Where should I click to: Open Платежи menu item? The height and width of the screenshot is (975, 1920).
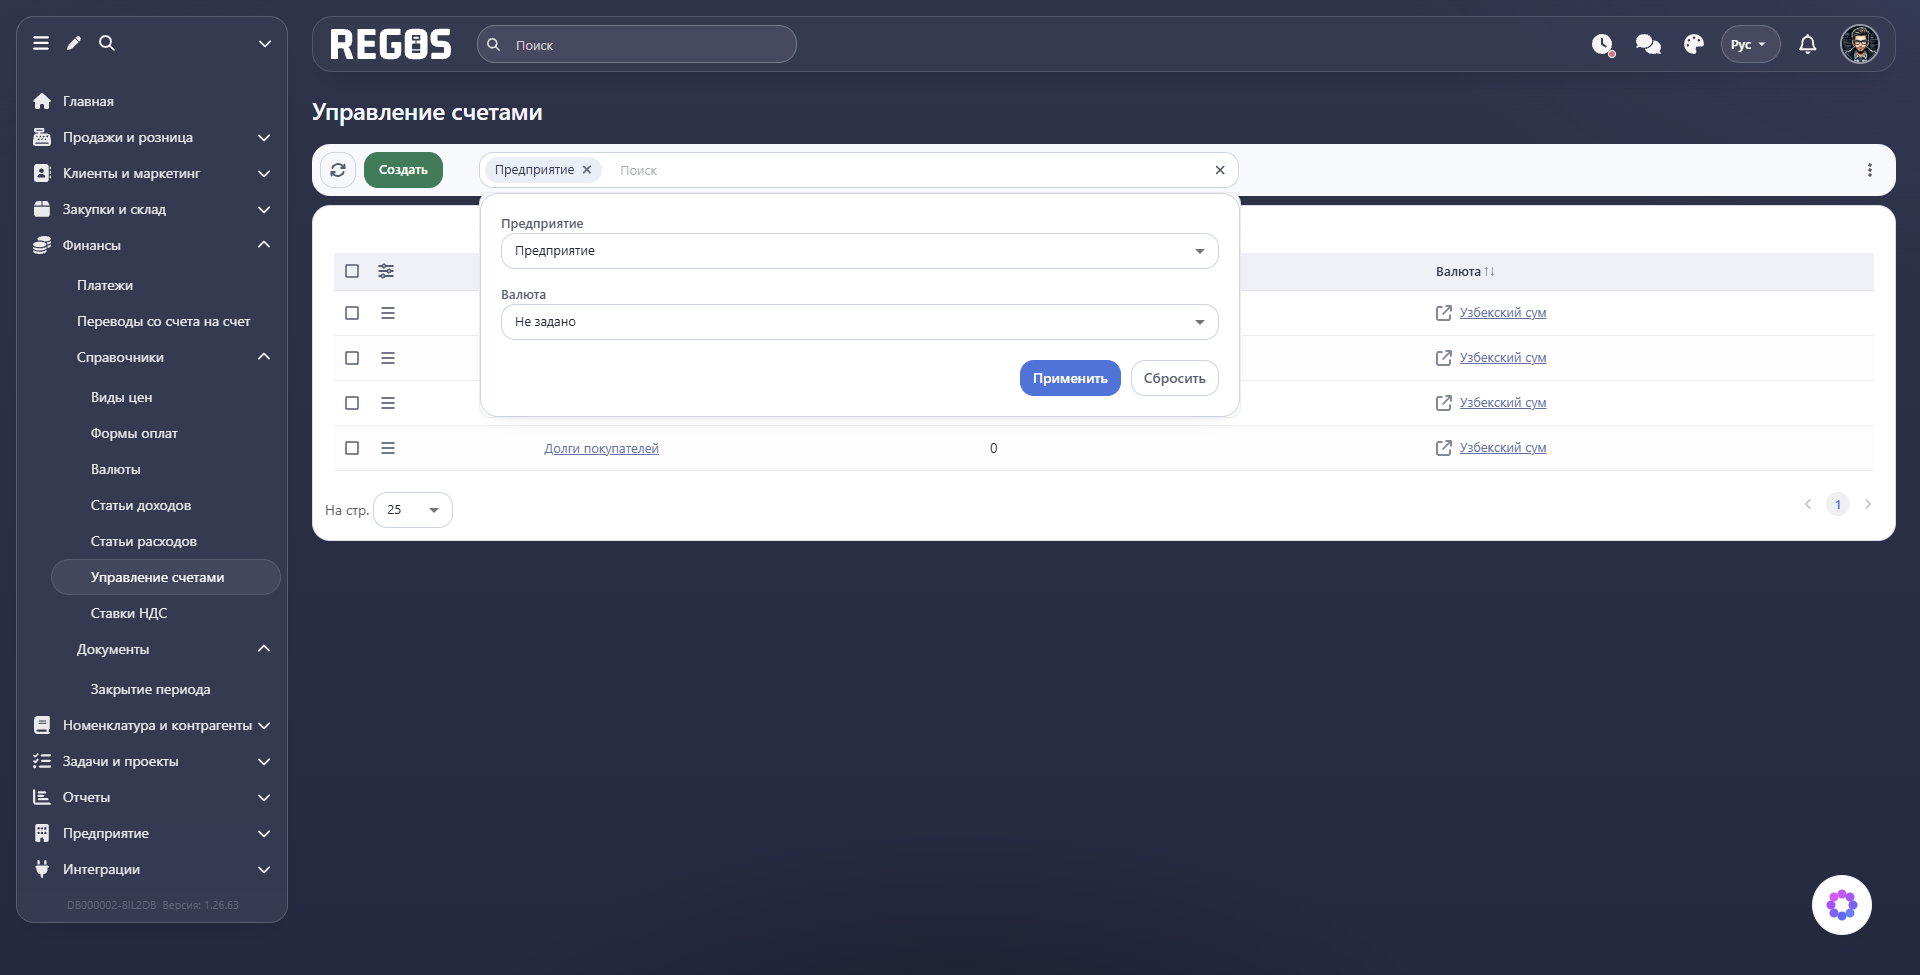coord(105,285)
